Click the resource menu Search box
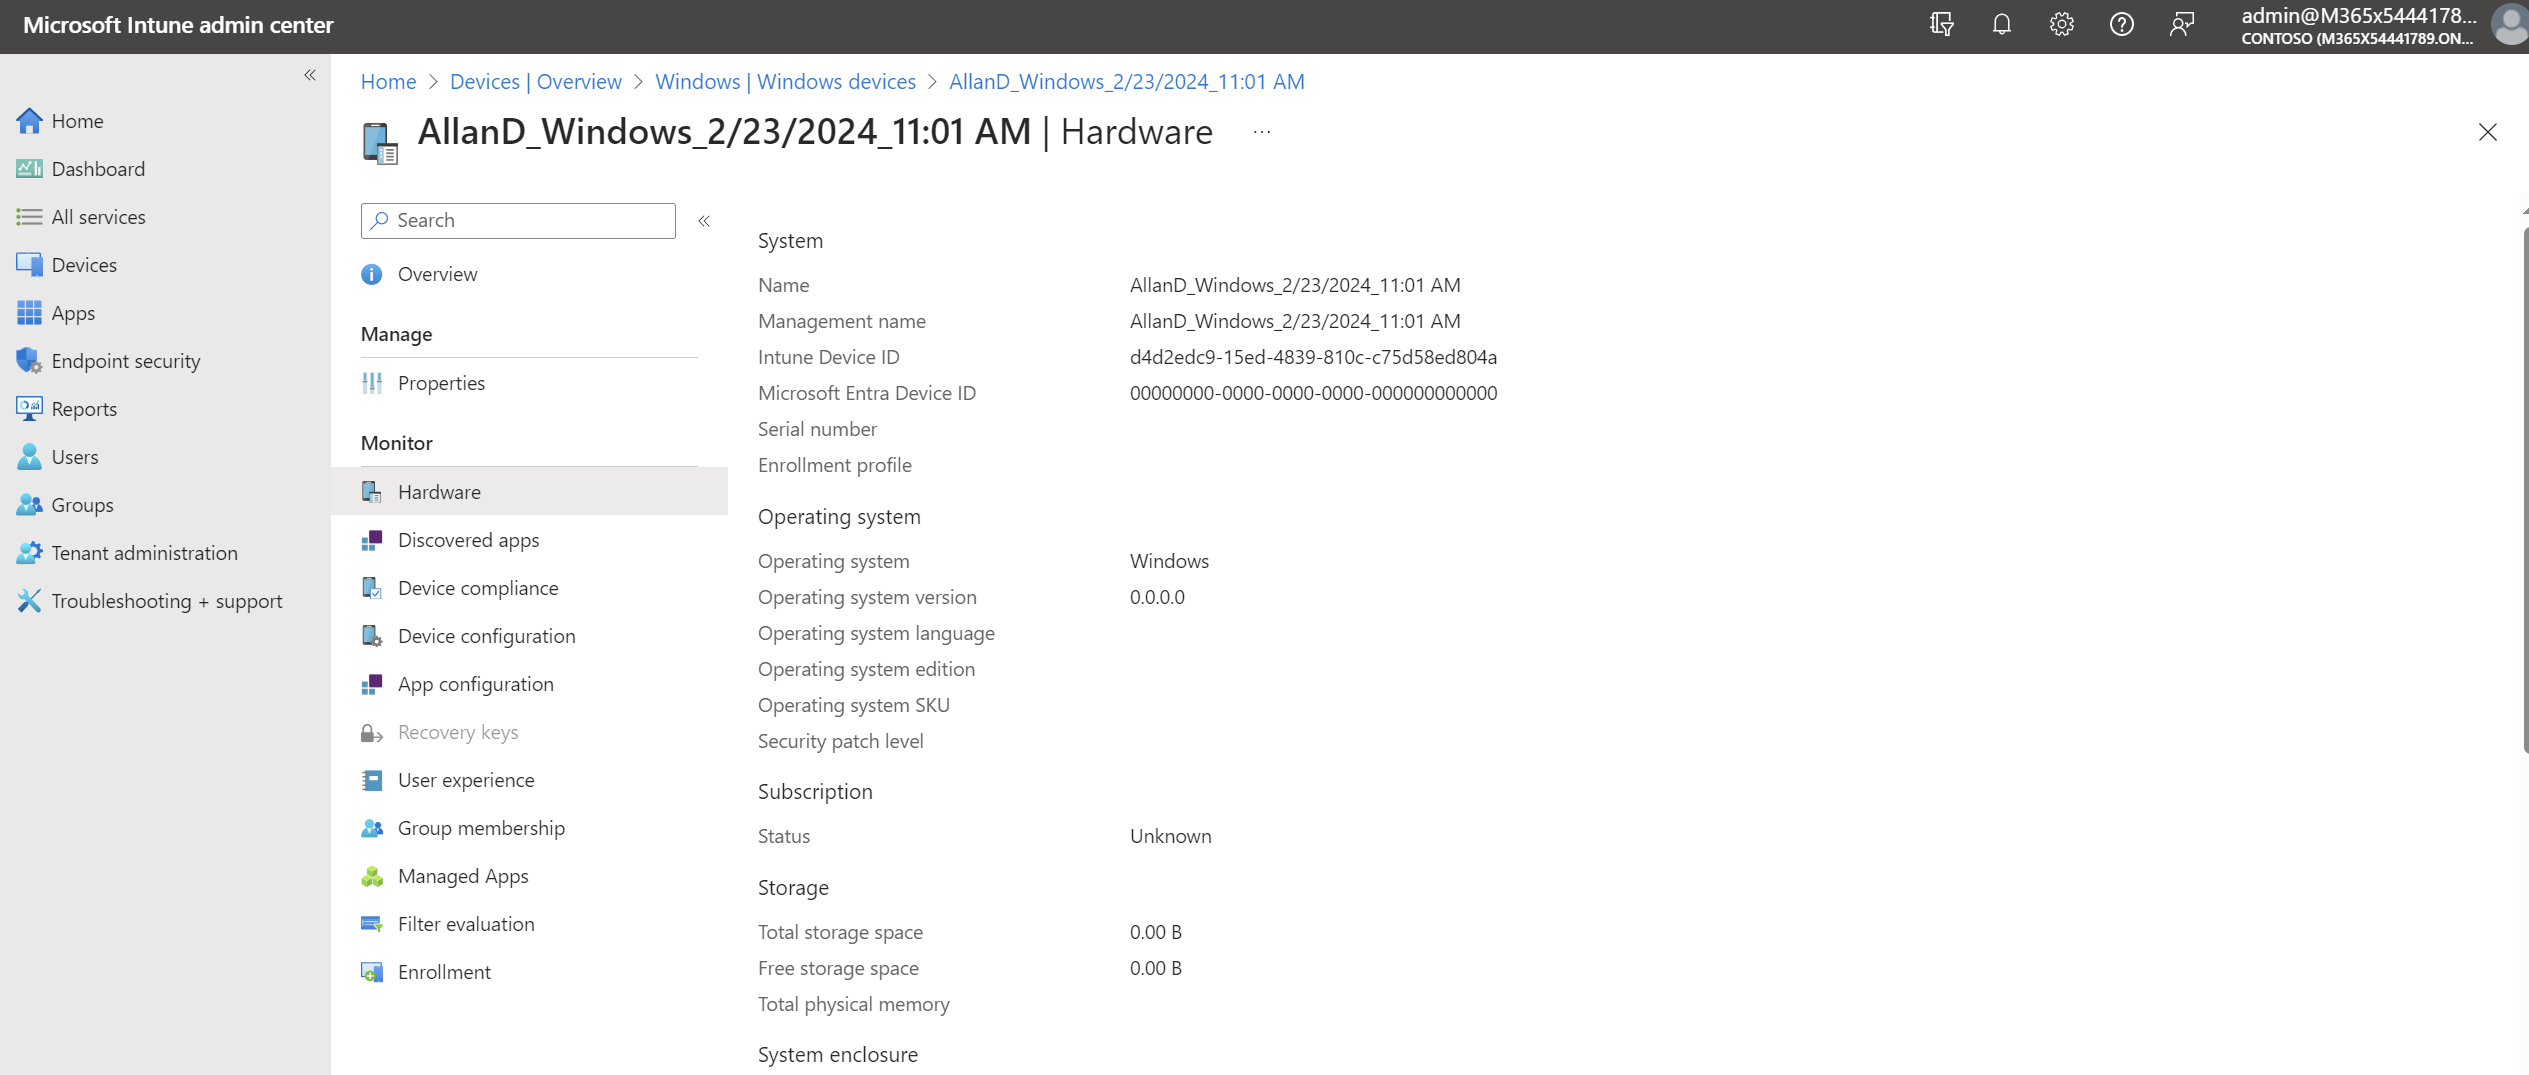This screenshot has height=1075, width=2529. 518,220
